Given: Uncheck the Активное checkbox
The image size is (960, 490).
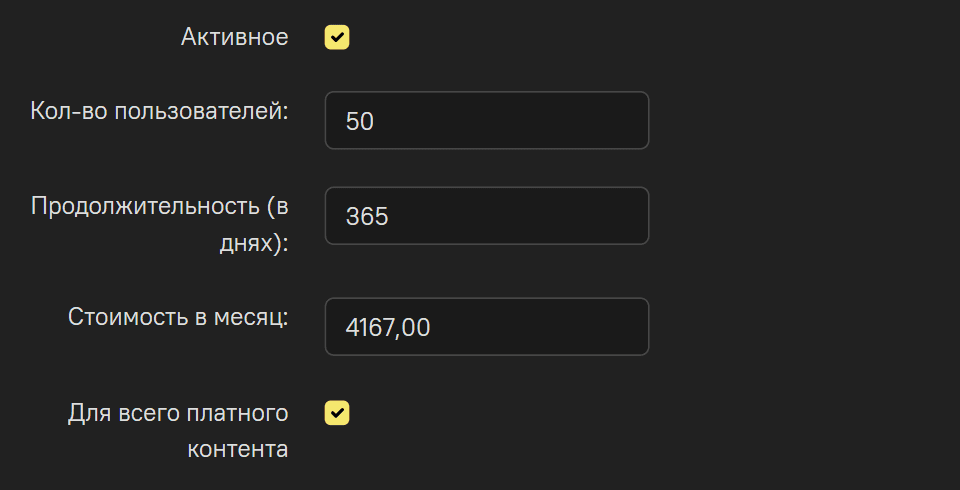Looking at the screenshot, I should [x=337, y=38].
